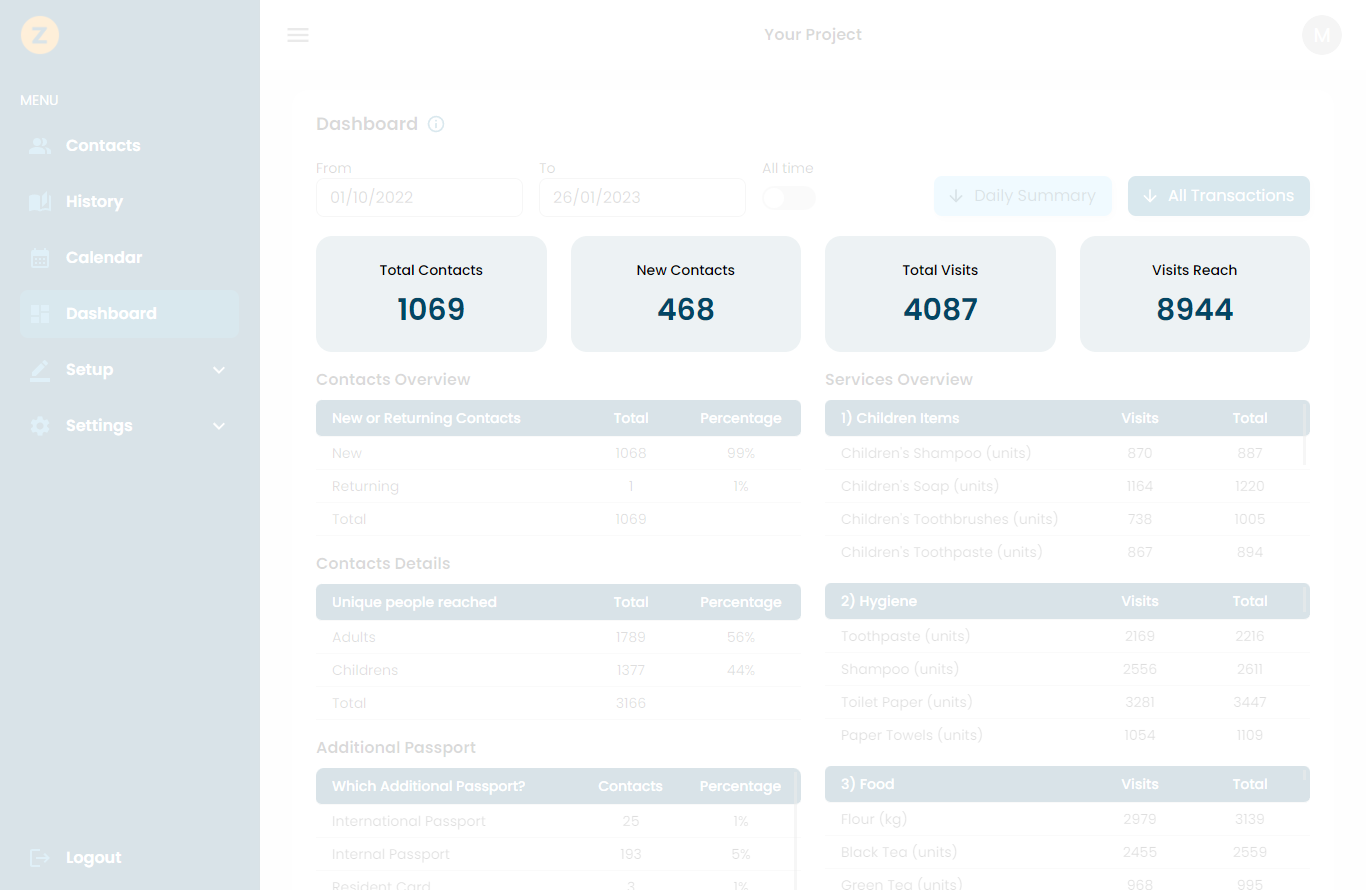Open the M user avatar menu

pos(1321,34)
